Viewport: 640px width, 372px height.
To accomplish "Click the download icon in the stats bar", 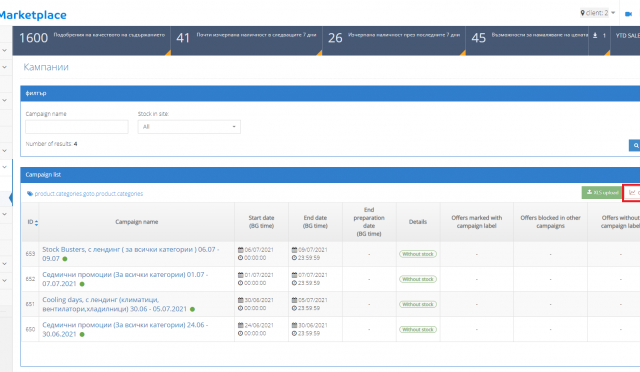I will 595,36.
